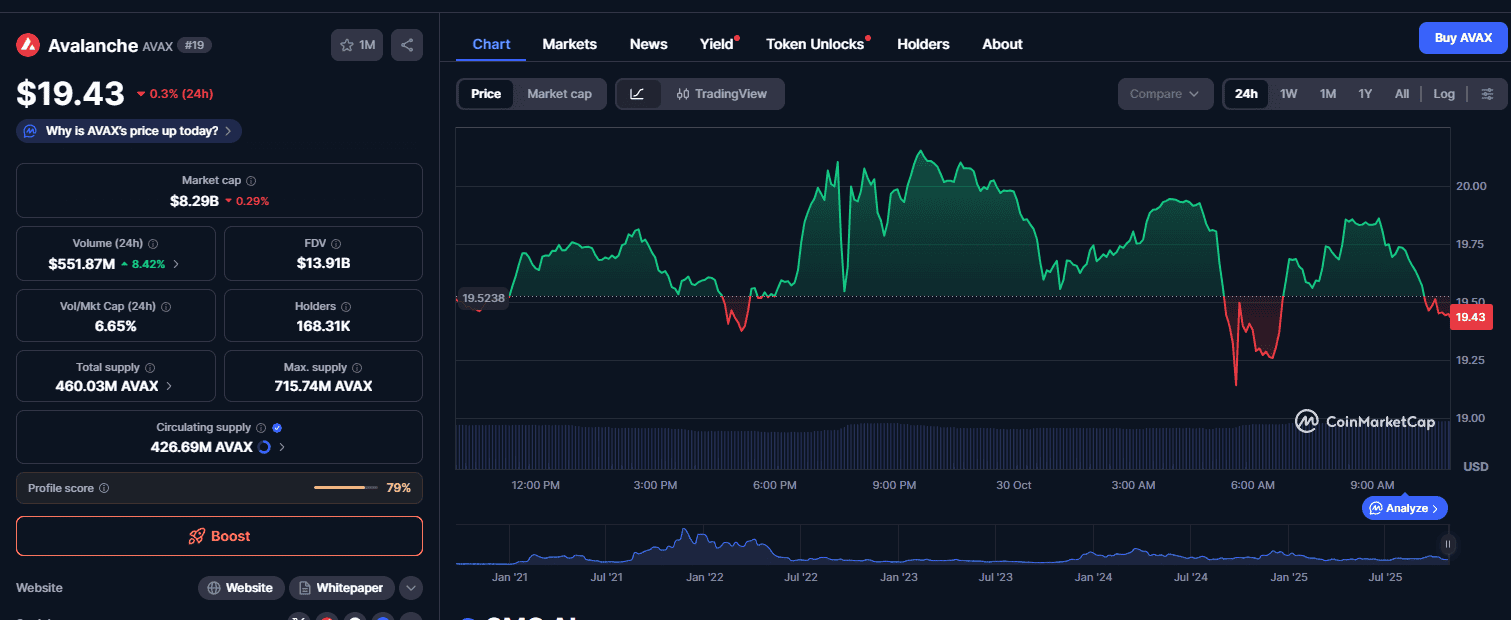Expand Why is AVAX's price up today
The height and width of the screenshot is (620, 1511).
click(x=129, y=131)
